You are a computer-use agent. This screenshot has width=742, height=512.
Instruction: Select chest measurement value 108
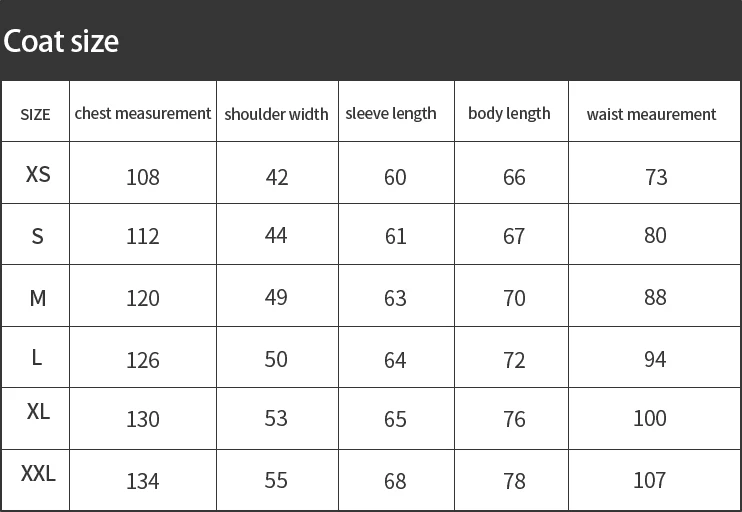click(143, 177)
